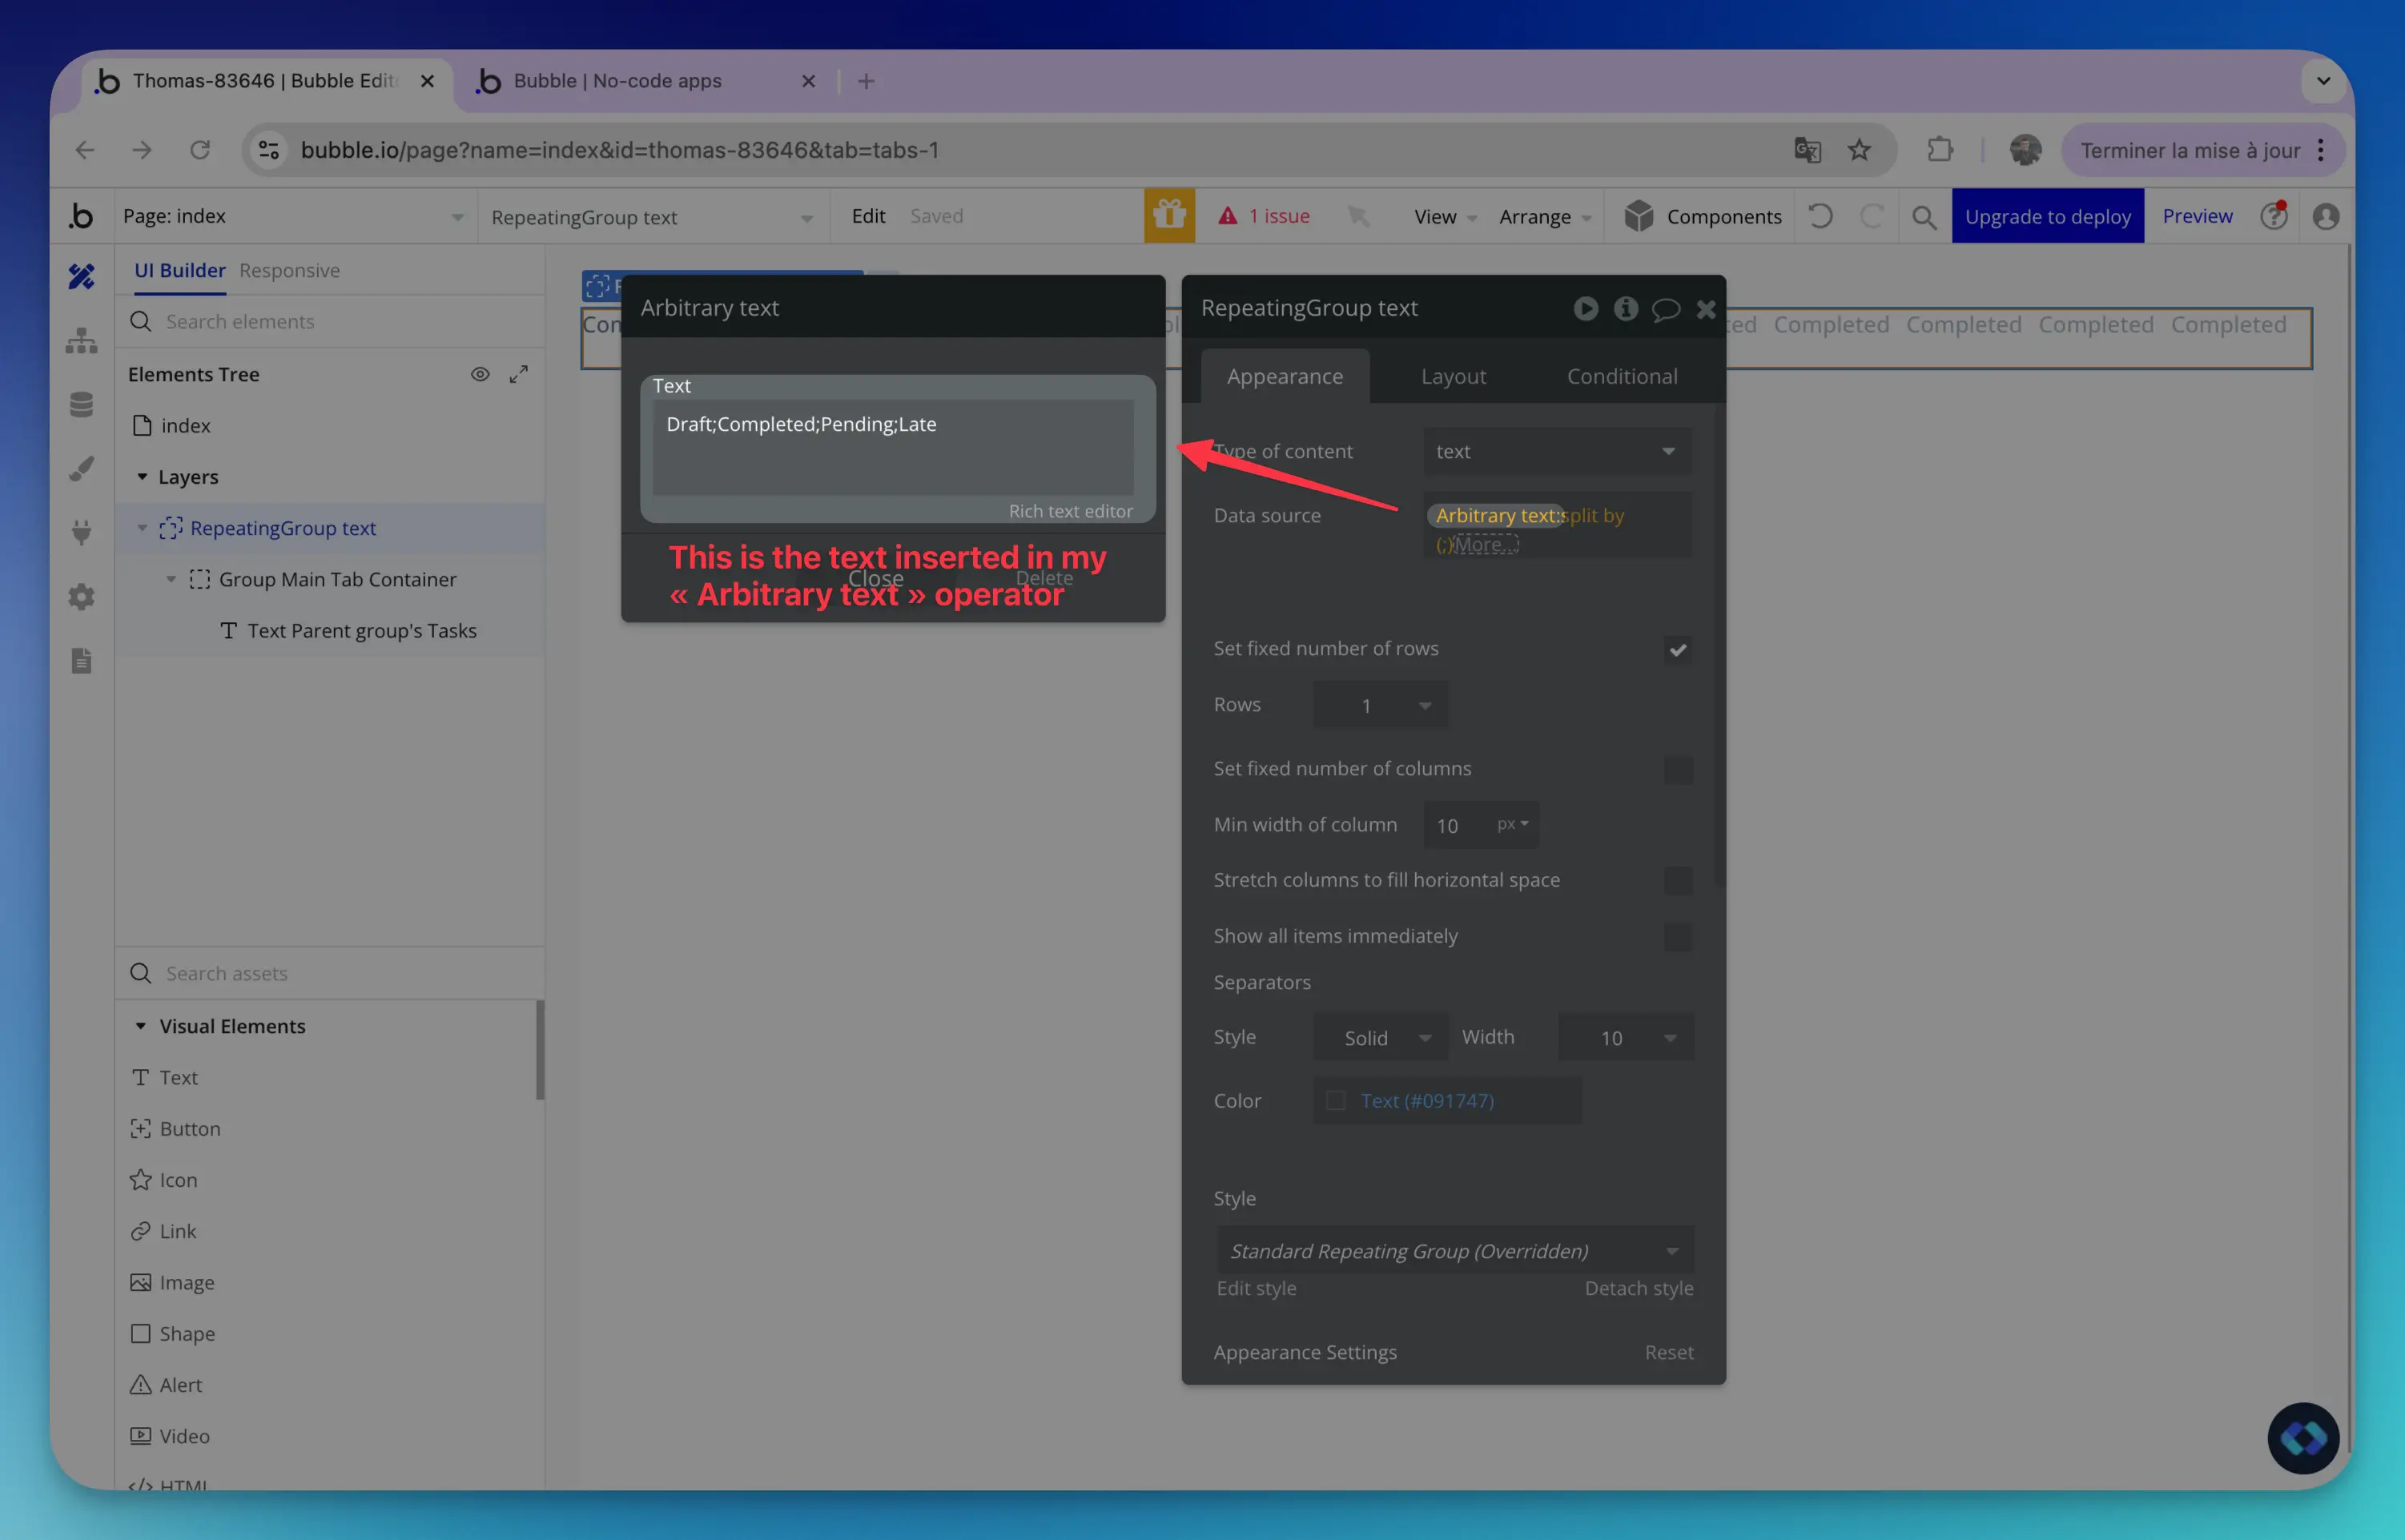Click the undo arrow icon
The width and height of the screenshot is (2405, 1540).
pyautogui.click(x=1820, y=216)
